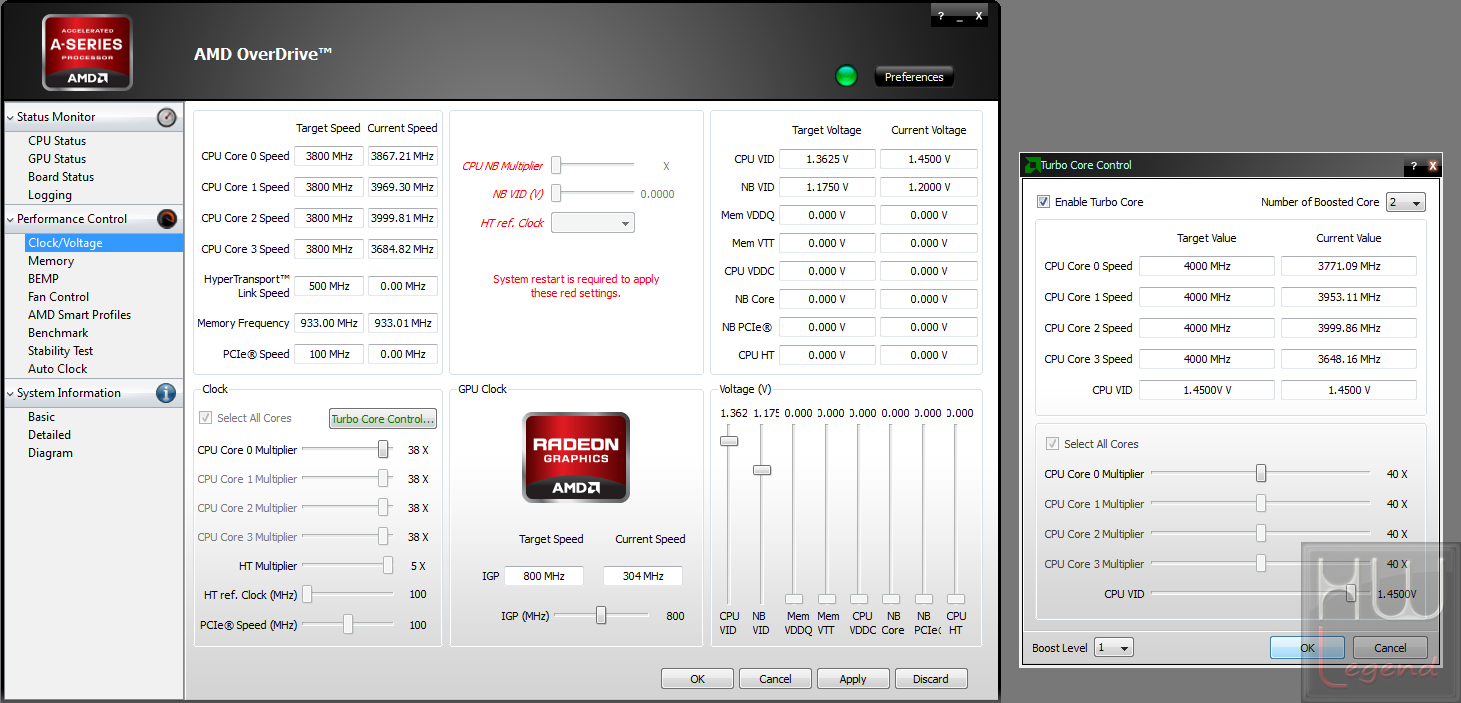
Task: Click the Status Monitor gauge icon
Action: click(167, 117)
